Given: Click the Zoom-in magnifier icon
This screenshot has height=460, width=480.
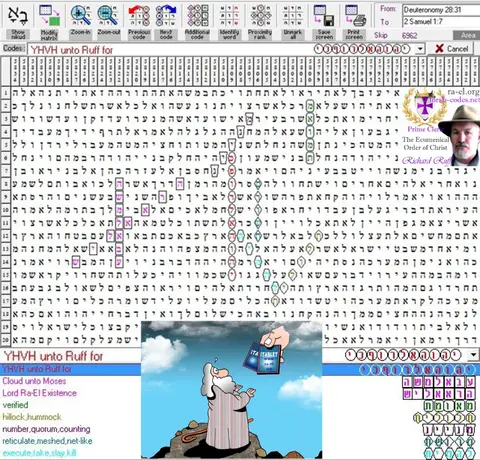Looking at the screenshot, I should (x=80, y=16).
